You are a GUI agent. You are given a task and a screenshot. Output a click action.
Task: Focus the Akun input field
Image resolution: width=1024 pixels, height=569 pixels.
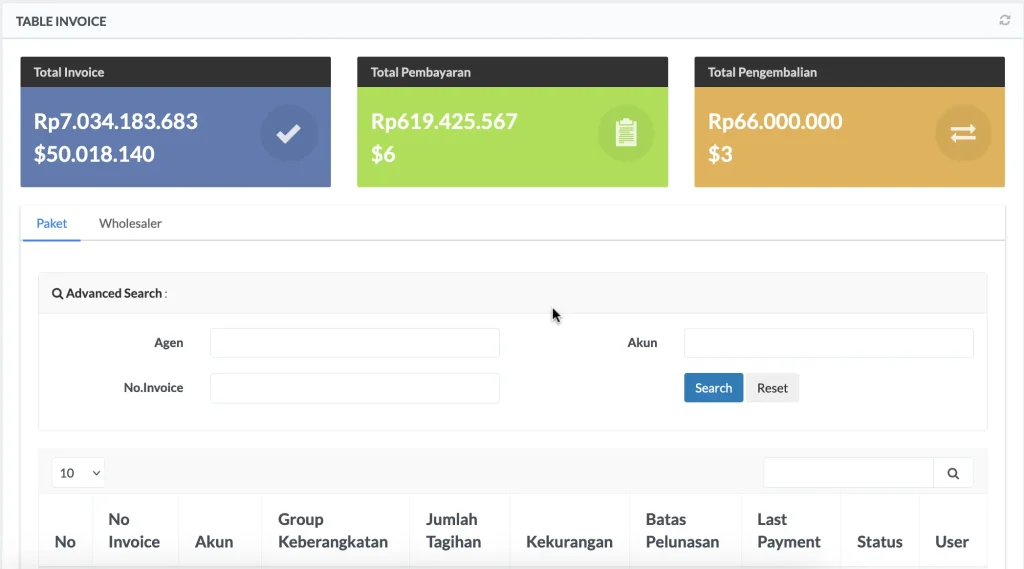[828, 343]
